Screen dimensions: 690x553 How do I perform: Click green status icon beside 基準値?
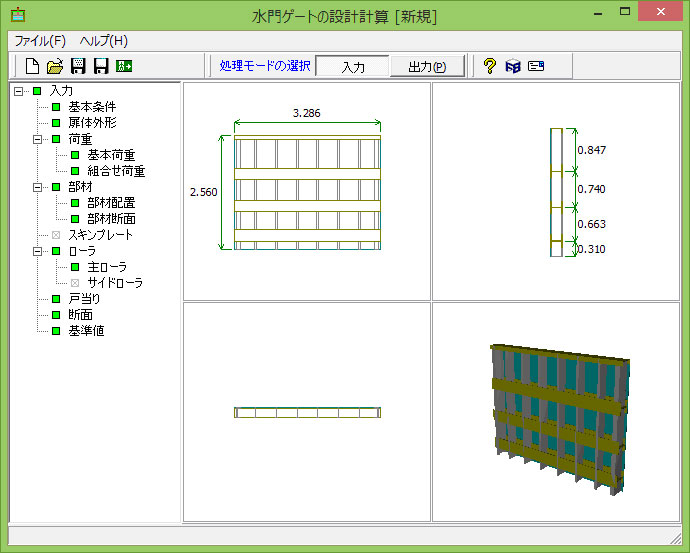coord(56,331)
